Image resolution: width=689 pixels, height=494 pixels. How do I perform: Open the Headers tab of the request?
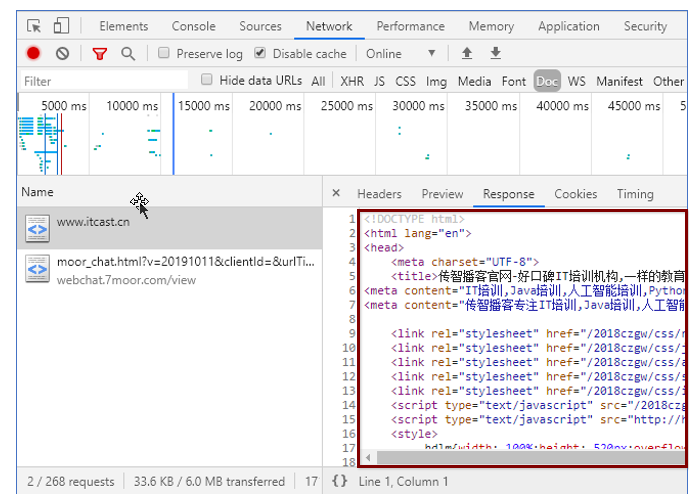[379, 194]
